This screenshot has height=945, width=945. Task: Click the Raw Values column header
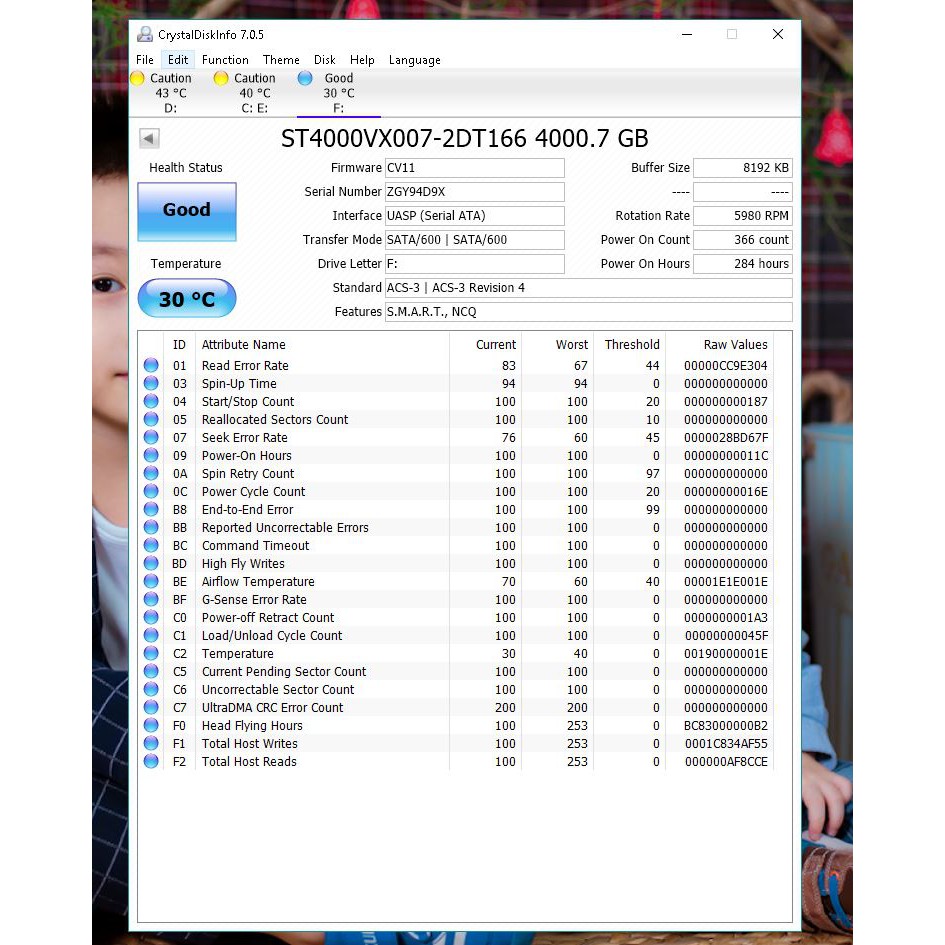(735, 345)
